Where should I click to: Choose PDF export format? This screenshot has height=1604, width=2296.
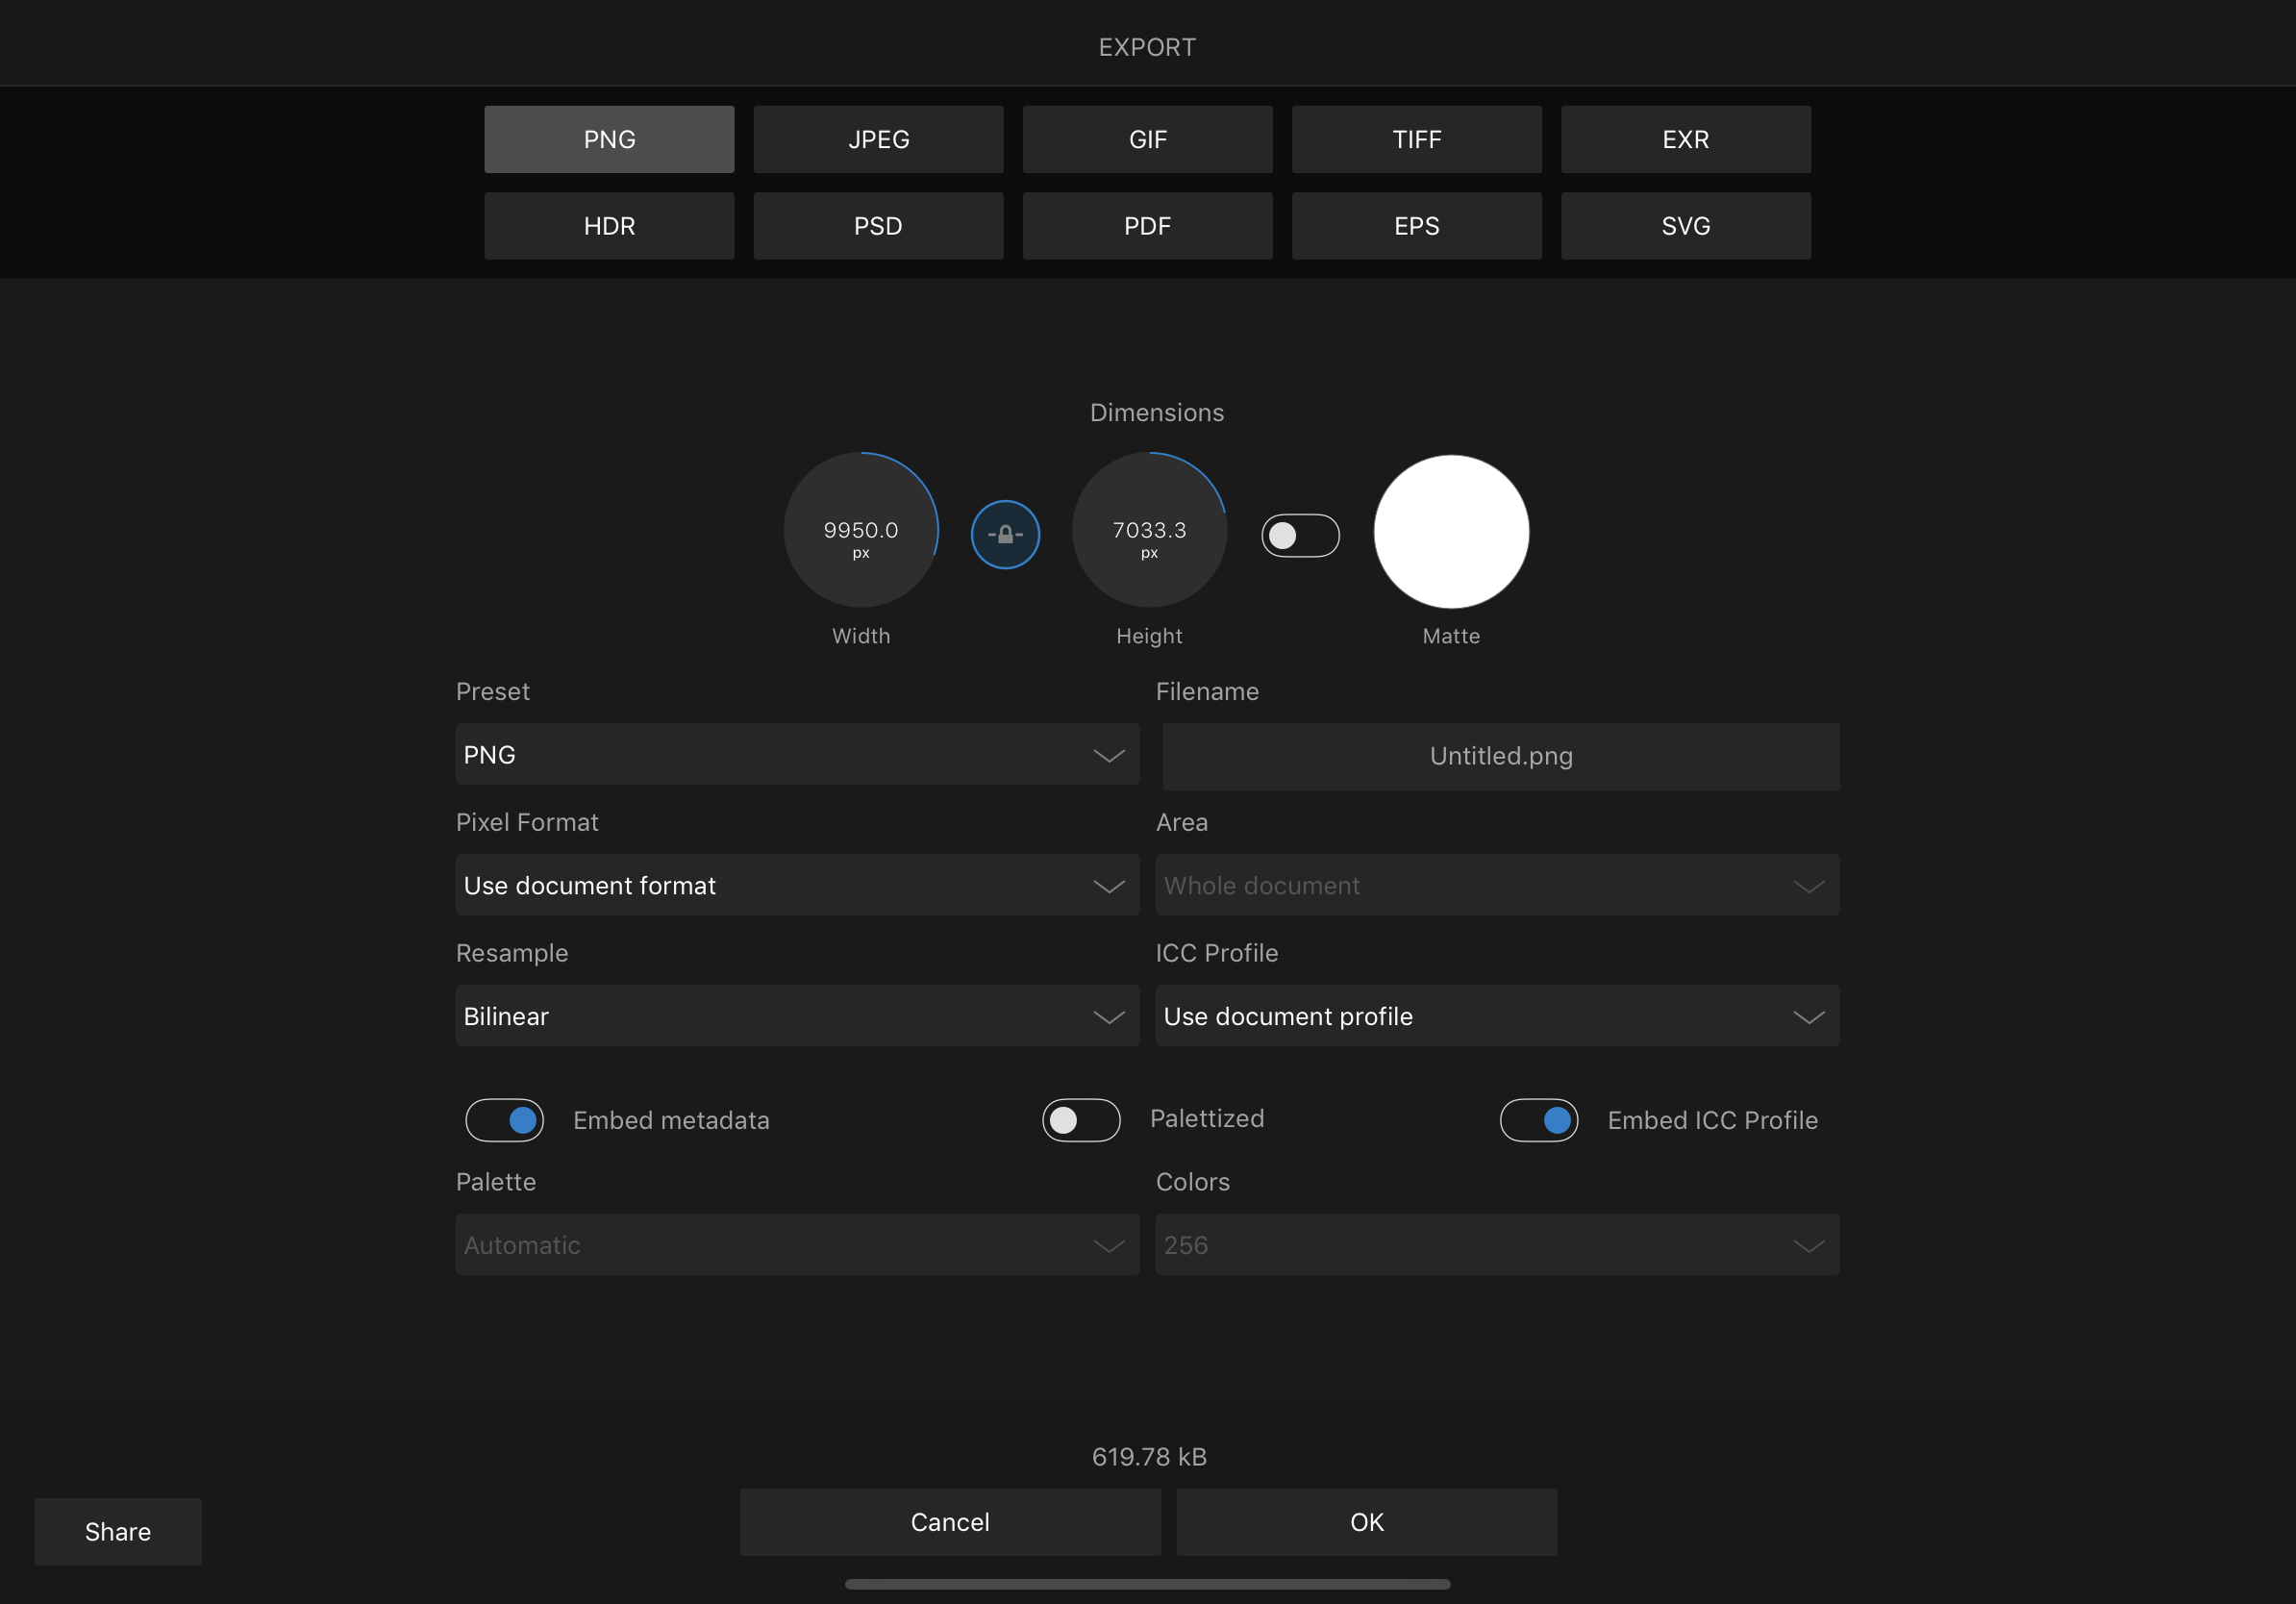(x=1147, y=226)
